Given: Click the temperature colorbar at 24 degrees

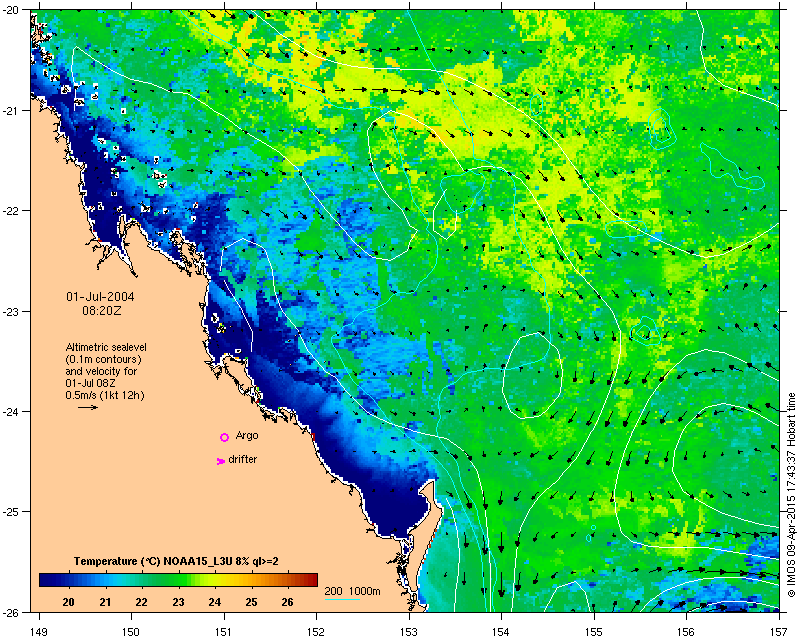Looking at the screenshot, I should coord(215,580).
